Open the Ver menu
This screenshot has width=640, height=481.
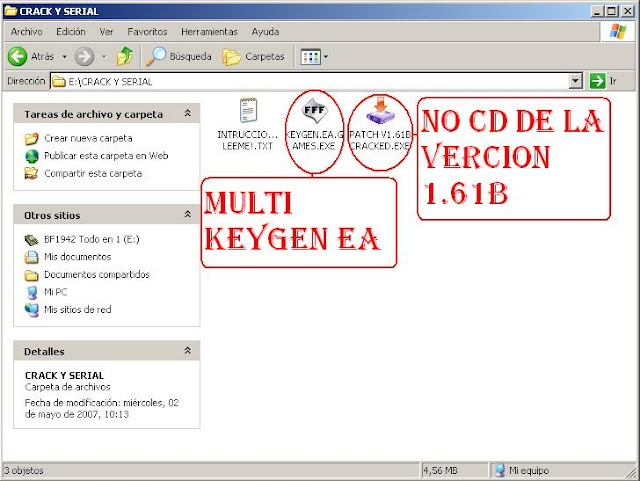(x=106, y=32)
